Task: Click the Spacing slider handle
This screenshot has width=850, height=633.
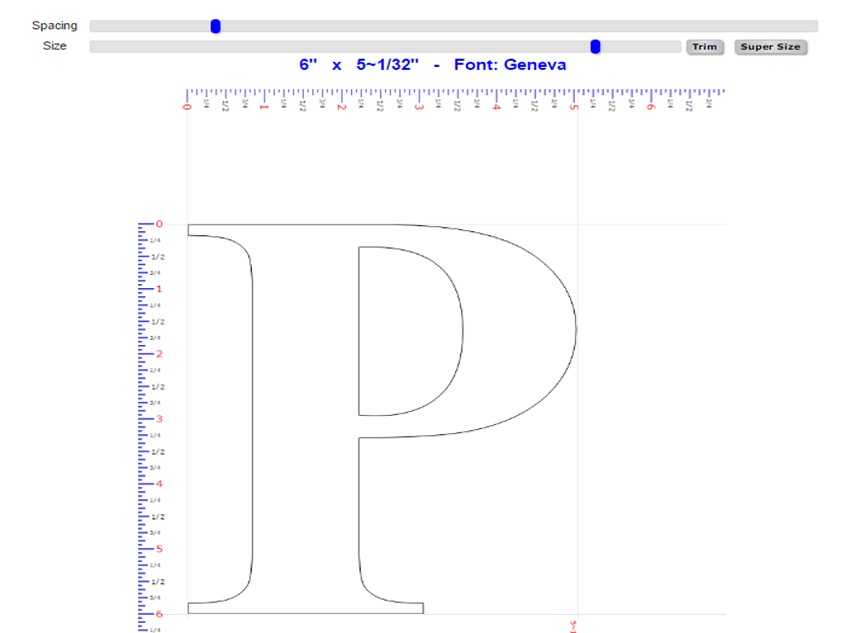Action: click(x=215, y=26)
